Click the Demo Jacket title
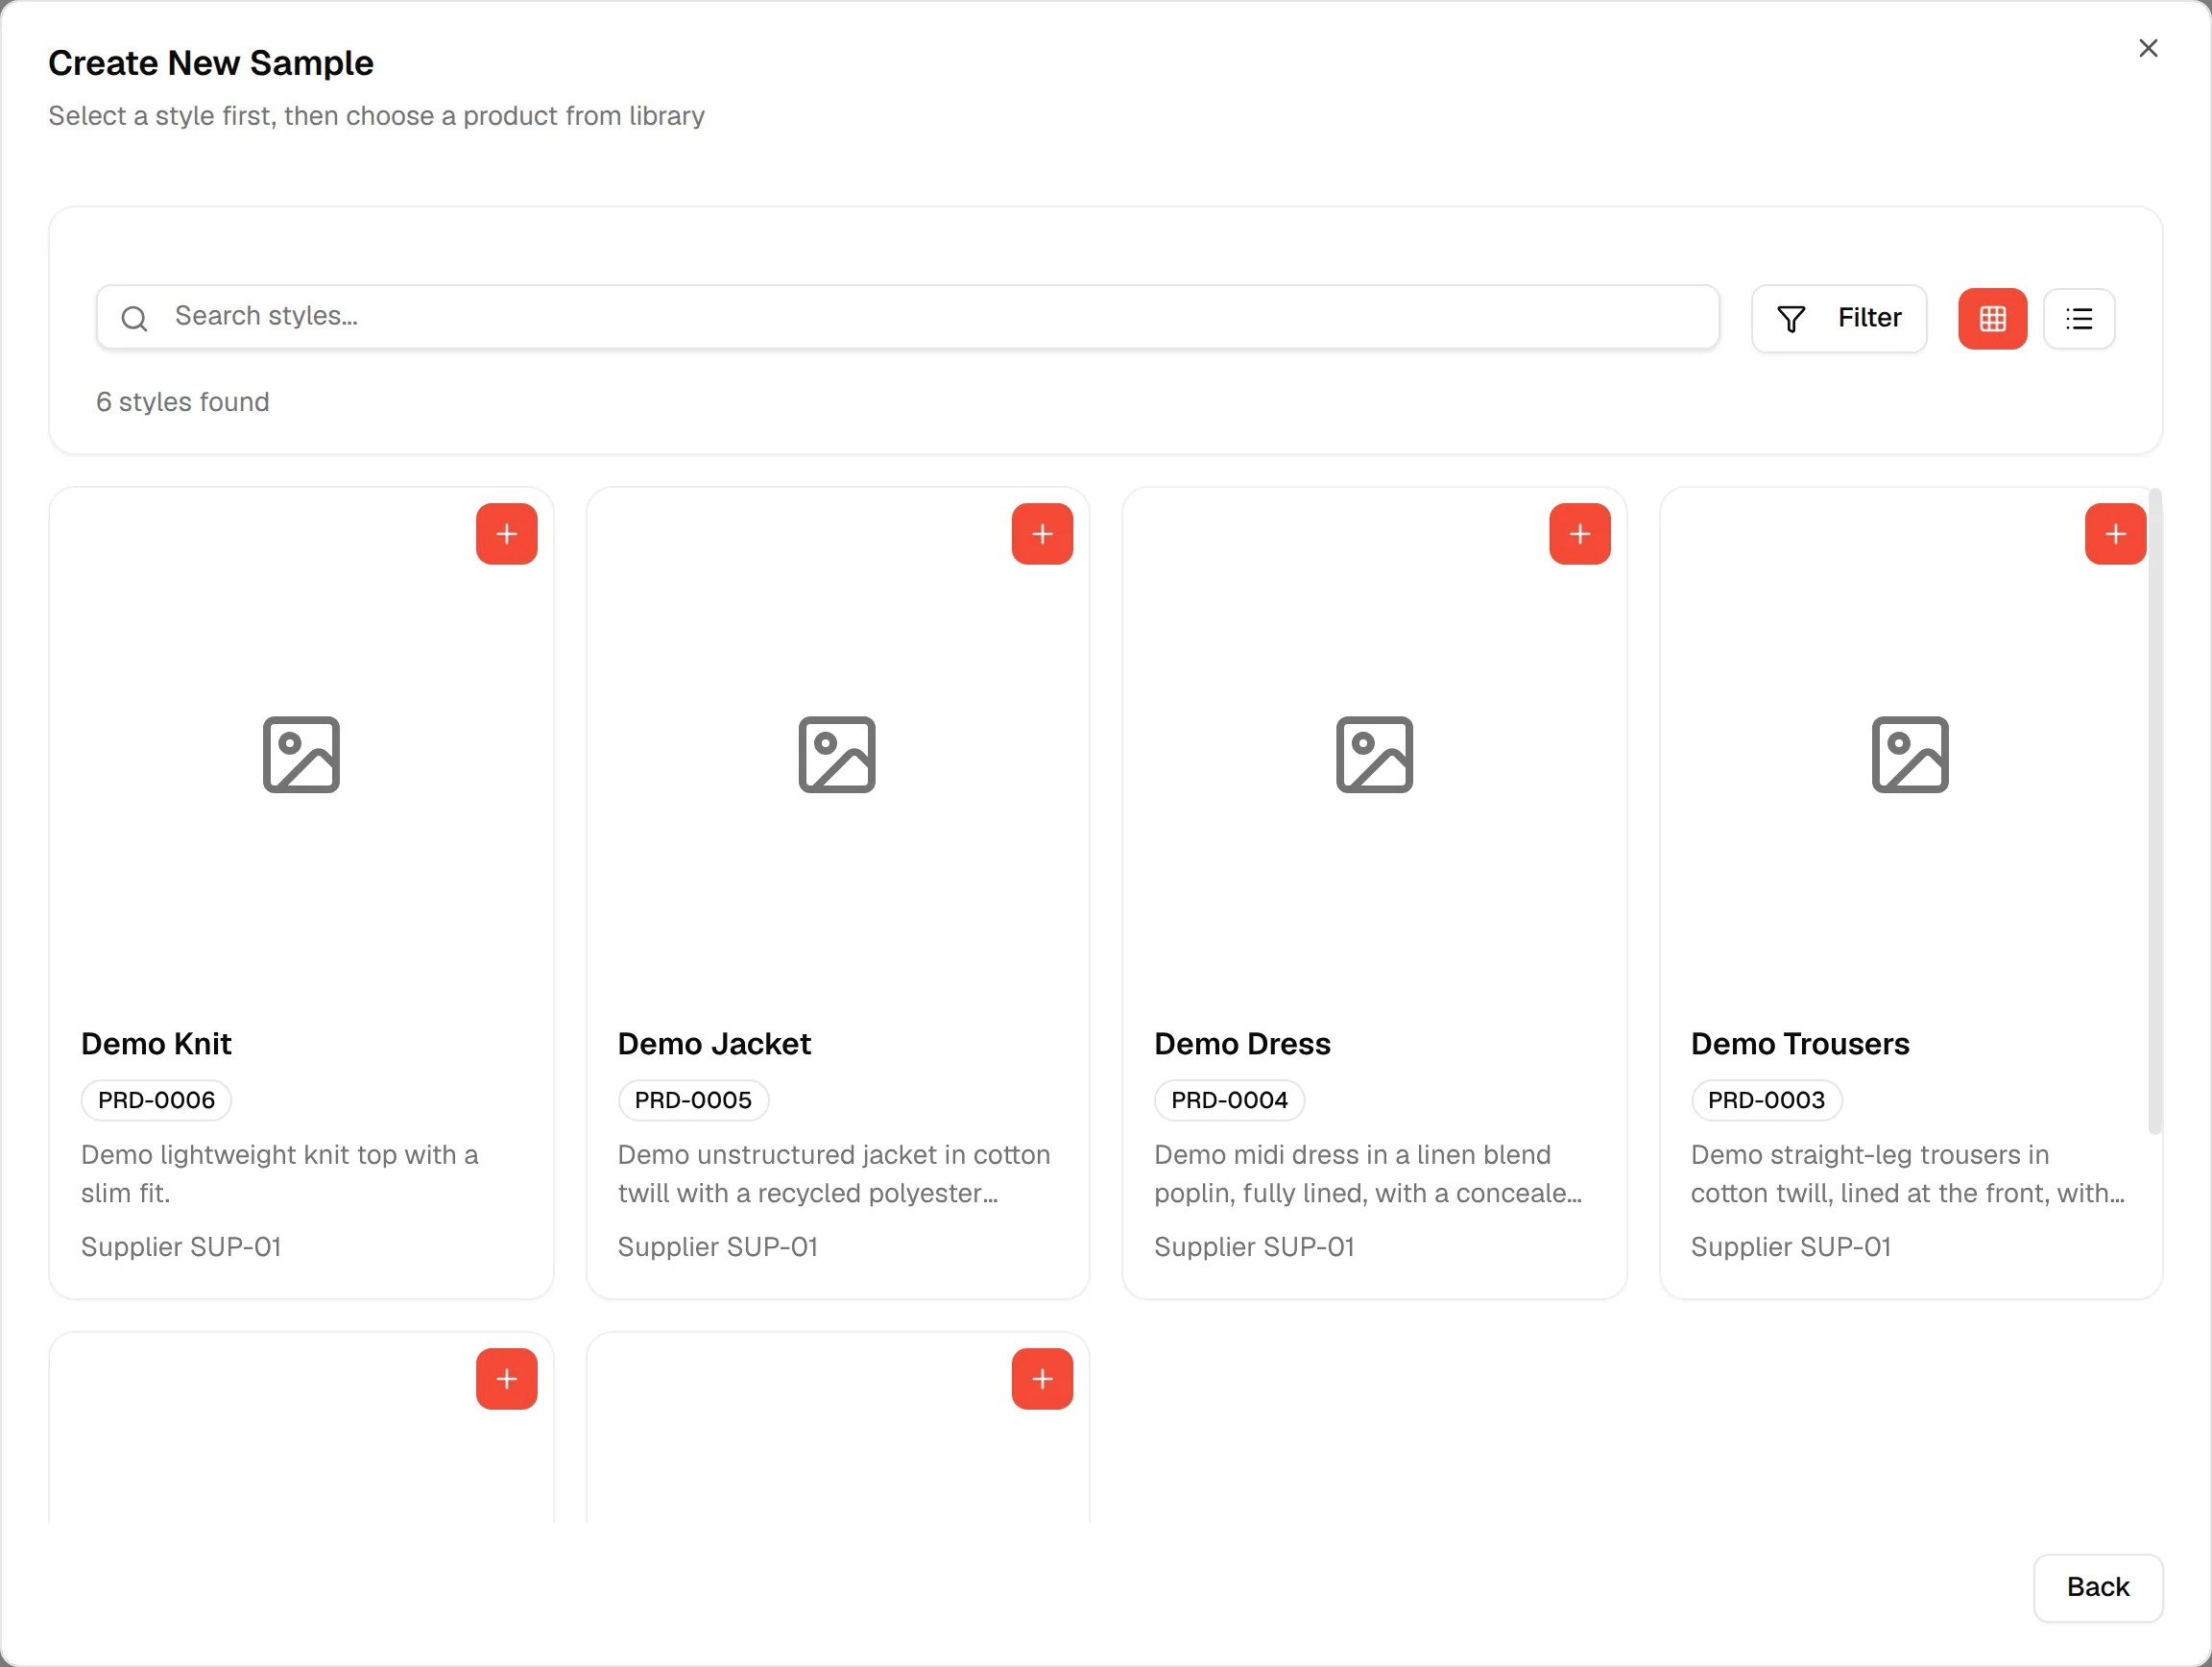Viewport: 2212px width, 1667px height. (714, 1044)
